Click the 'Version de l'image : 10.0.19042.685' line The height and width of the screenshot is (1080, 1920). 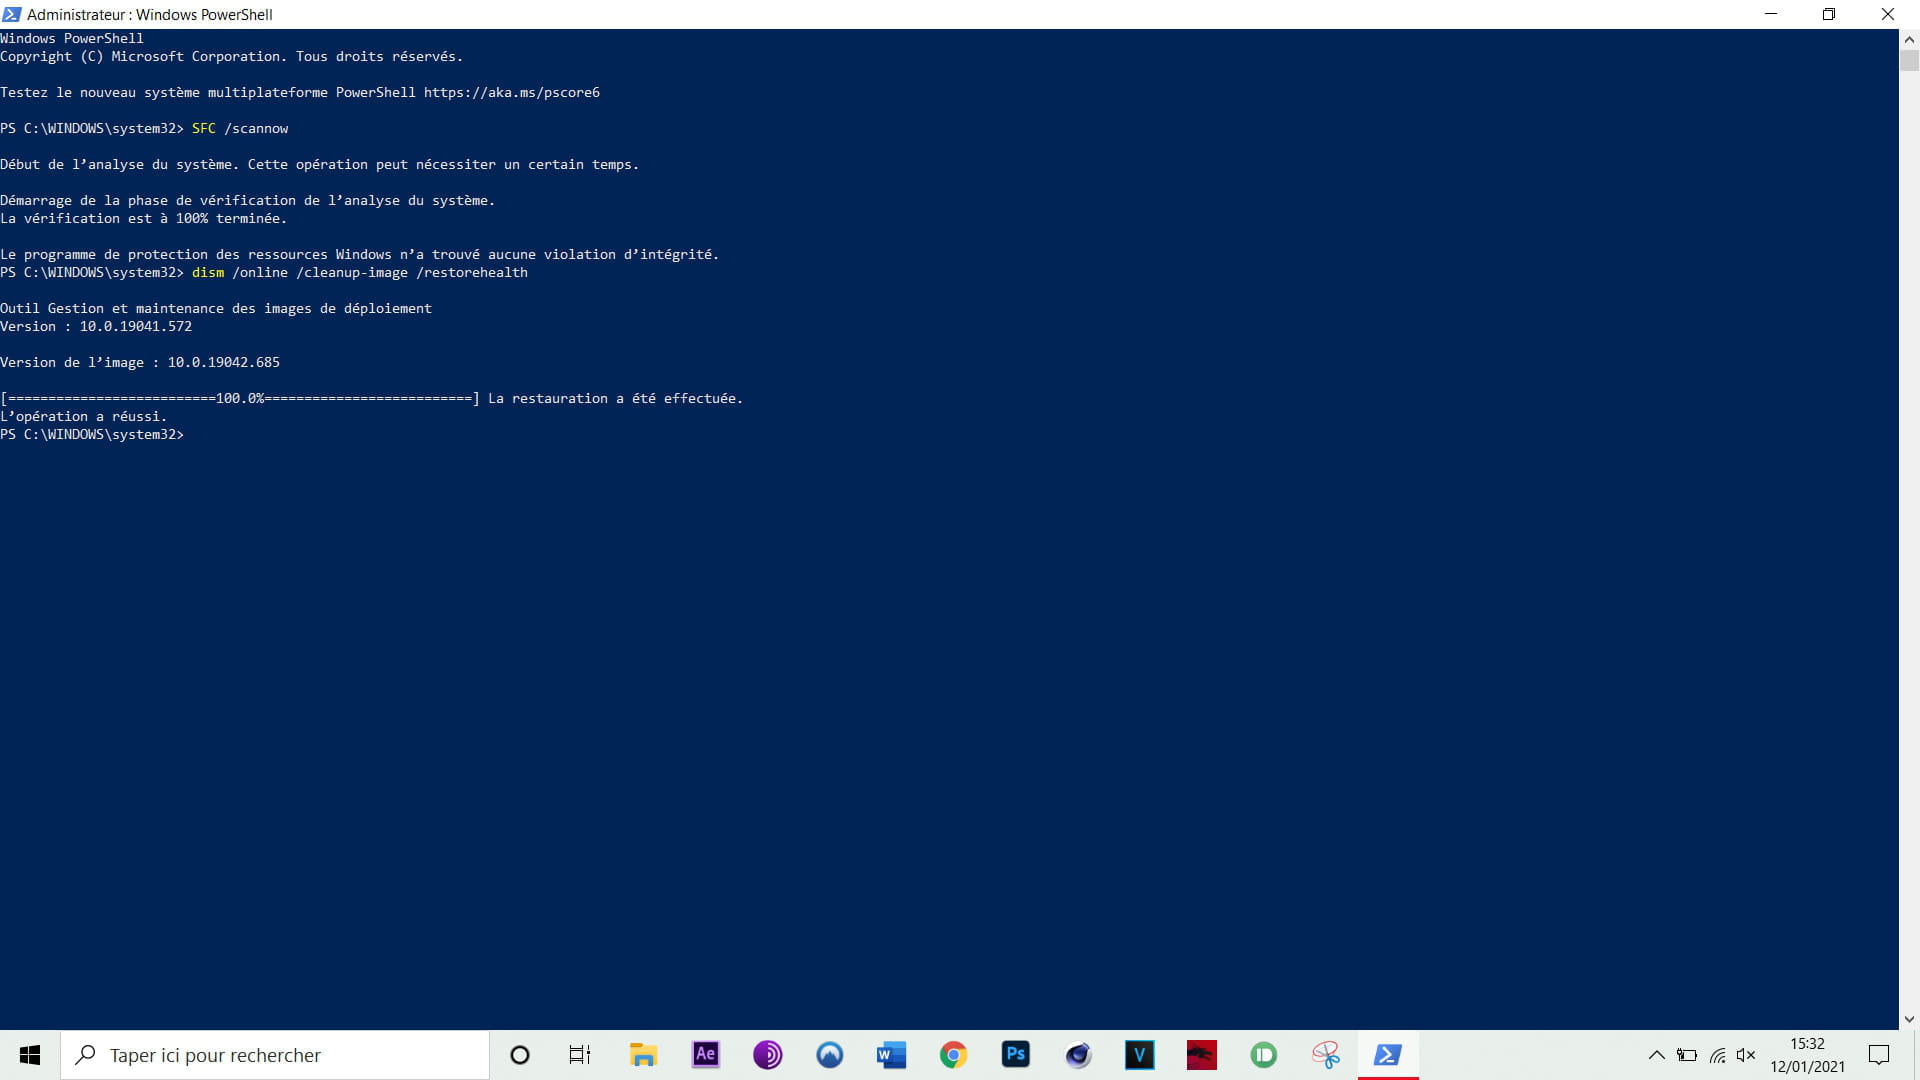click(x=140, y=362)
